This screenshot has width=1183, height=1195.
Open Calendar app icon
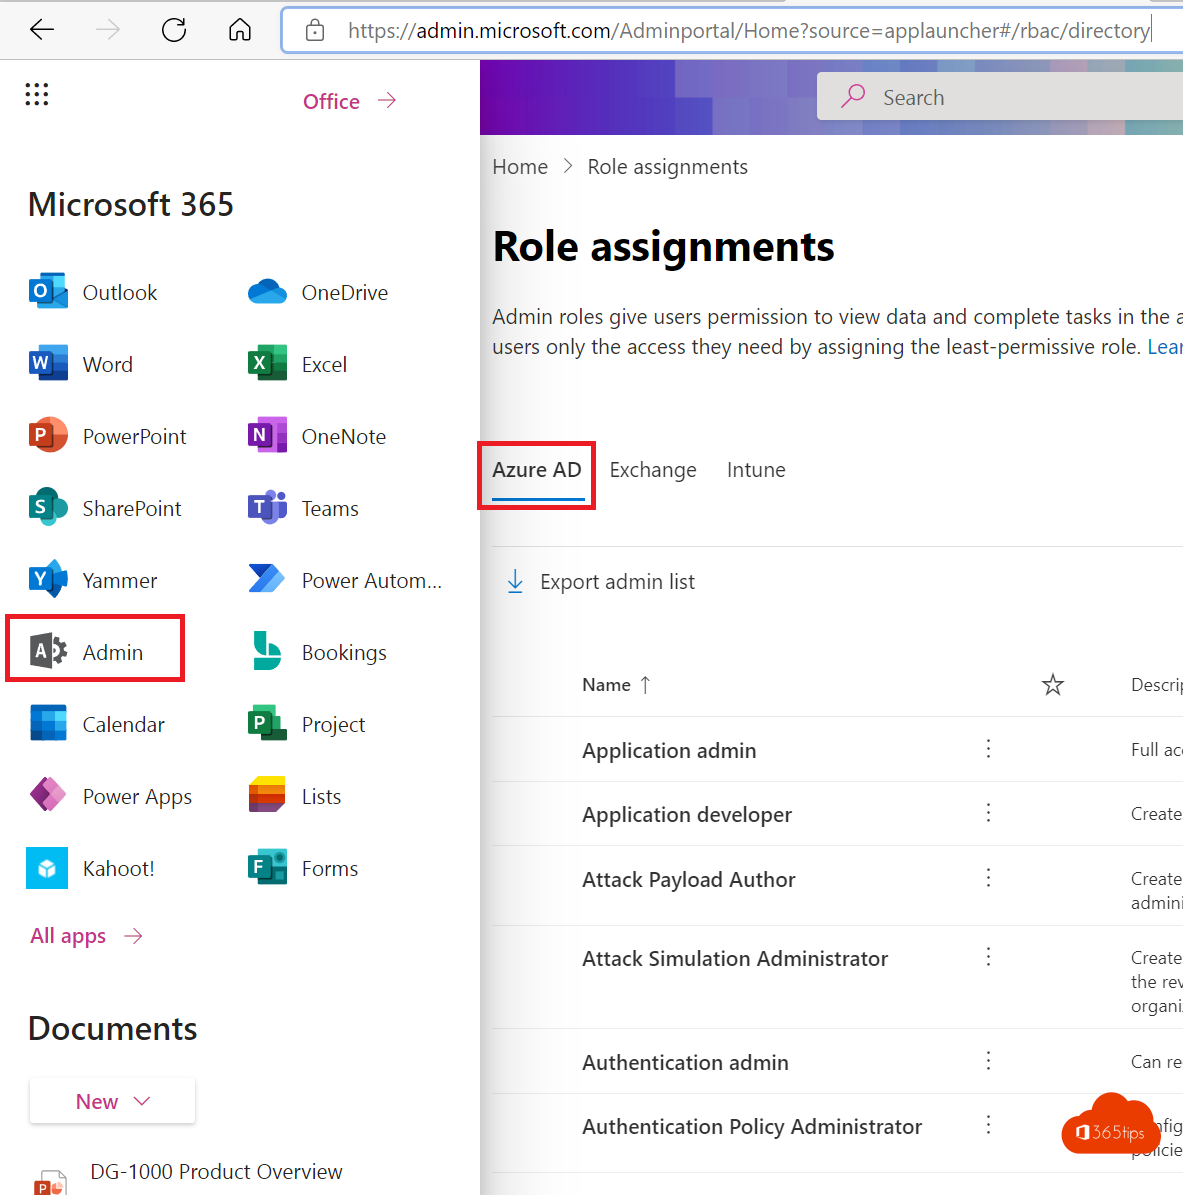point(48,723)
